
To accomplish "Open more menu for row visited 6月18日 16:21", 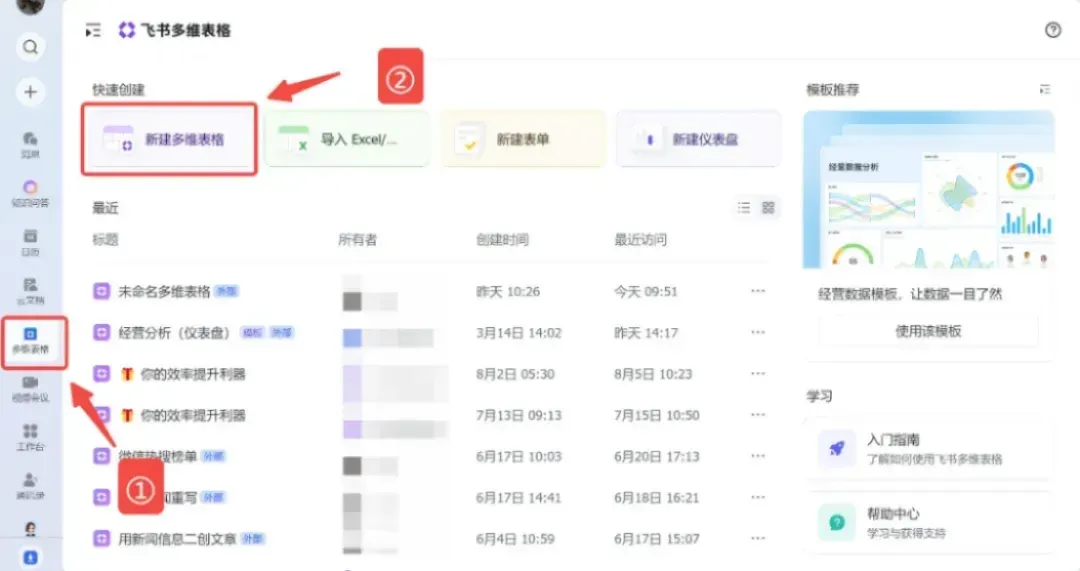I will (x=758, y=497).
